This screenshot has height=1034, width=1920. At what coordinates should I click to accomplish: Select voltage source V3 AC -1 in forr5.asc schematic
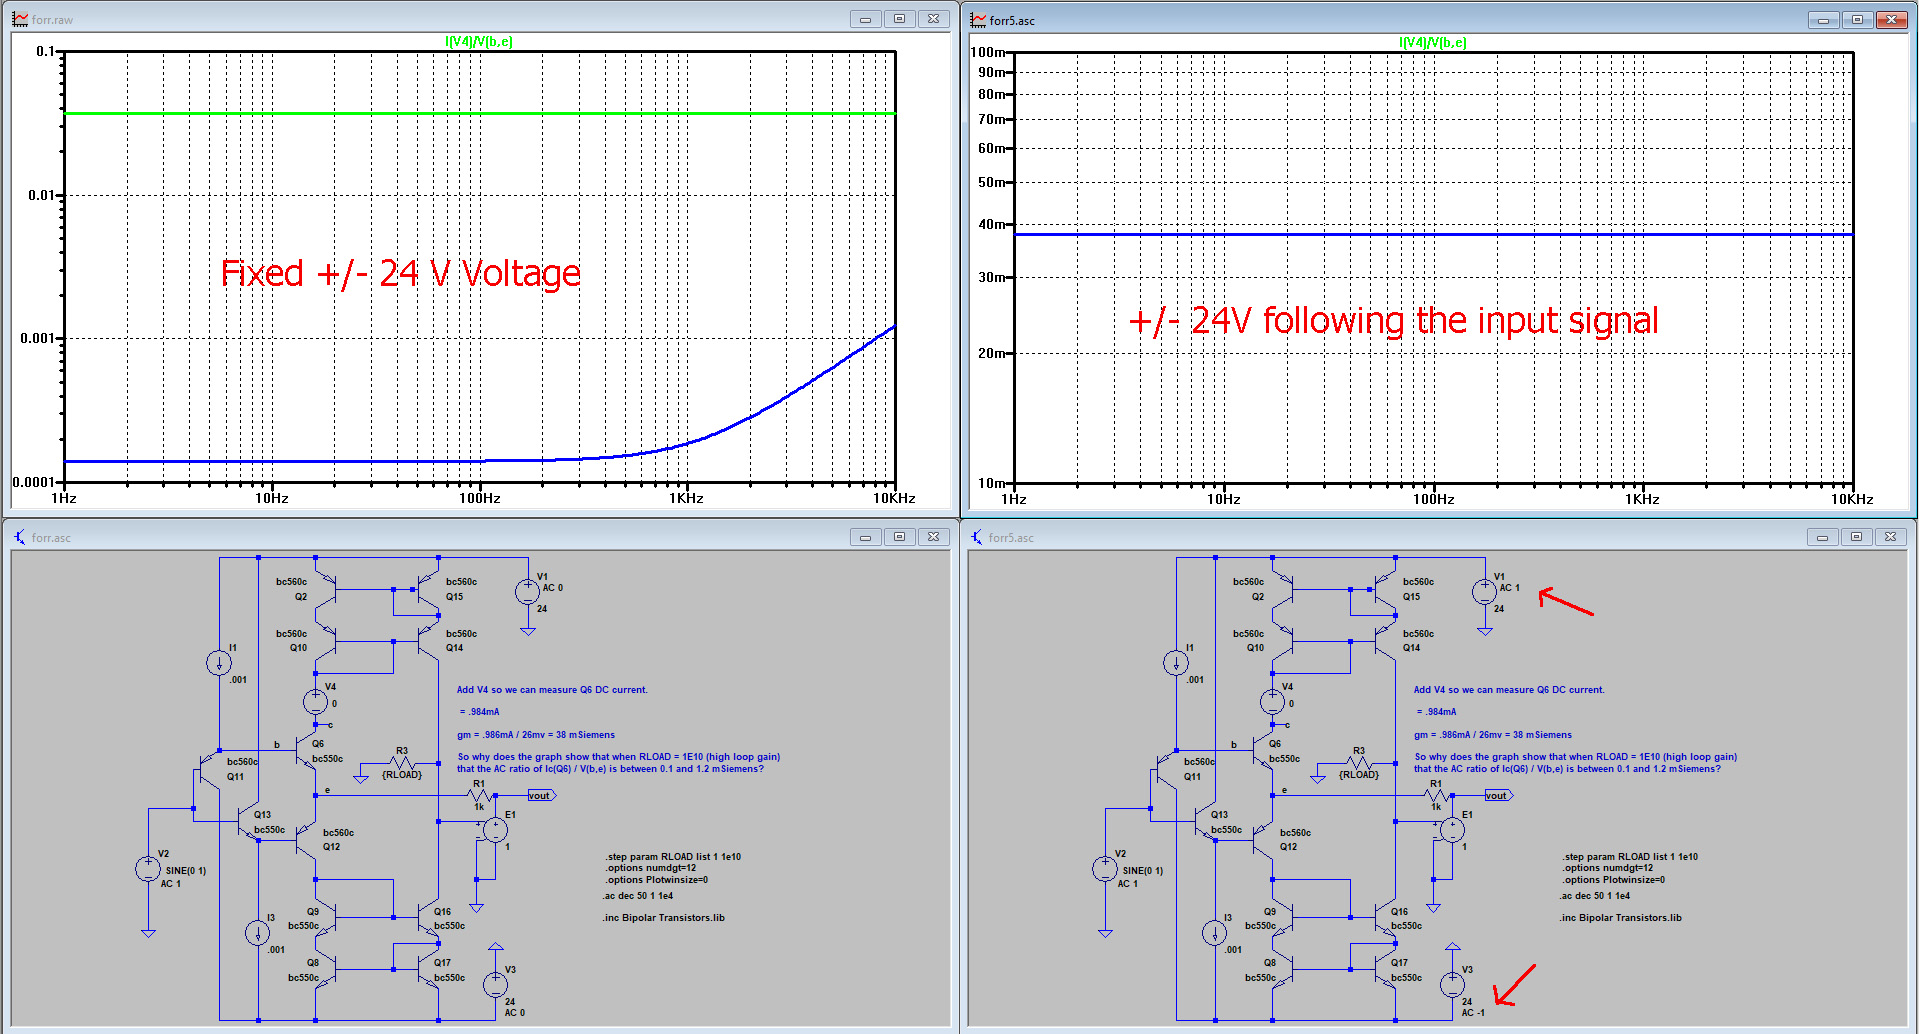(x=1452, y=984)
